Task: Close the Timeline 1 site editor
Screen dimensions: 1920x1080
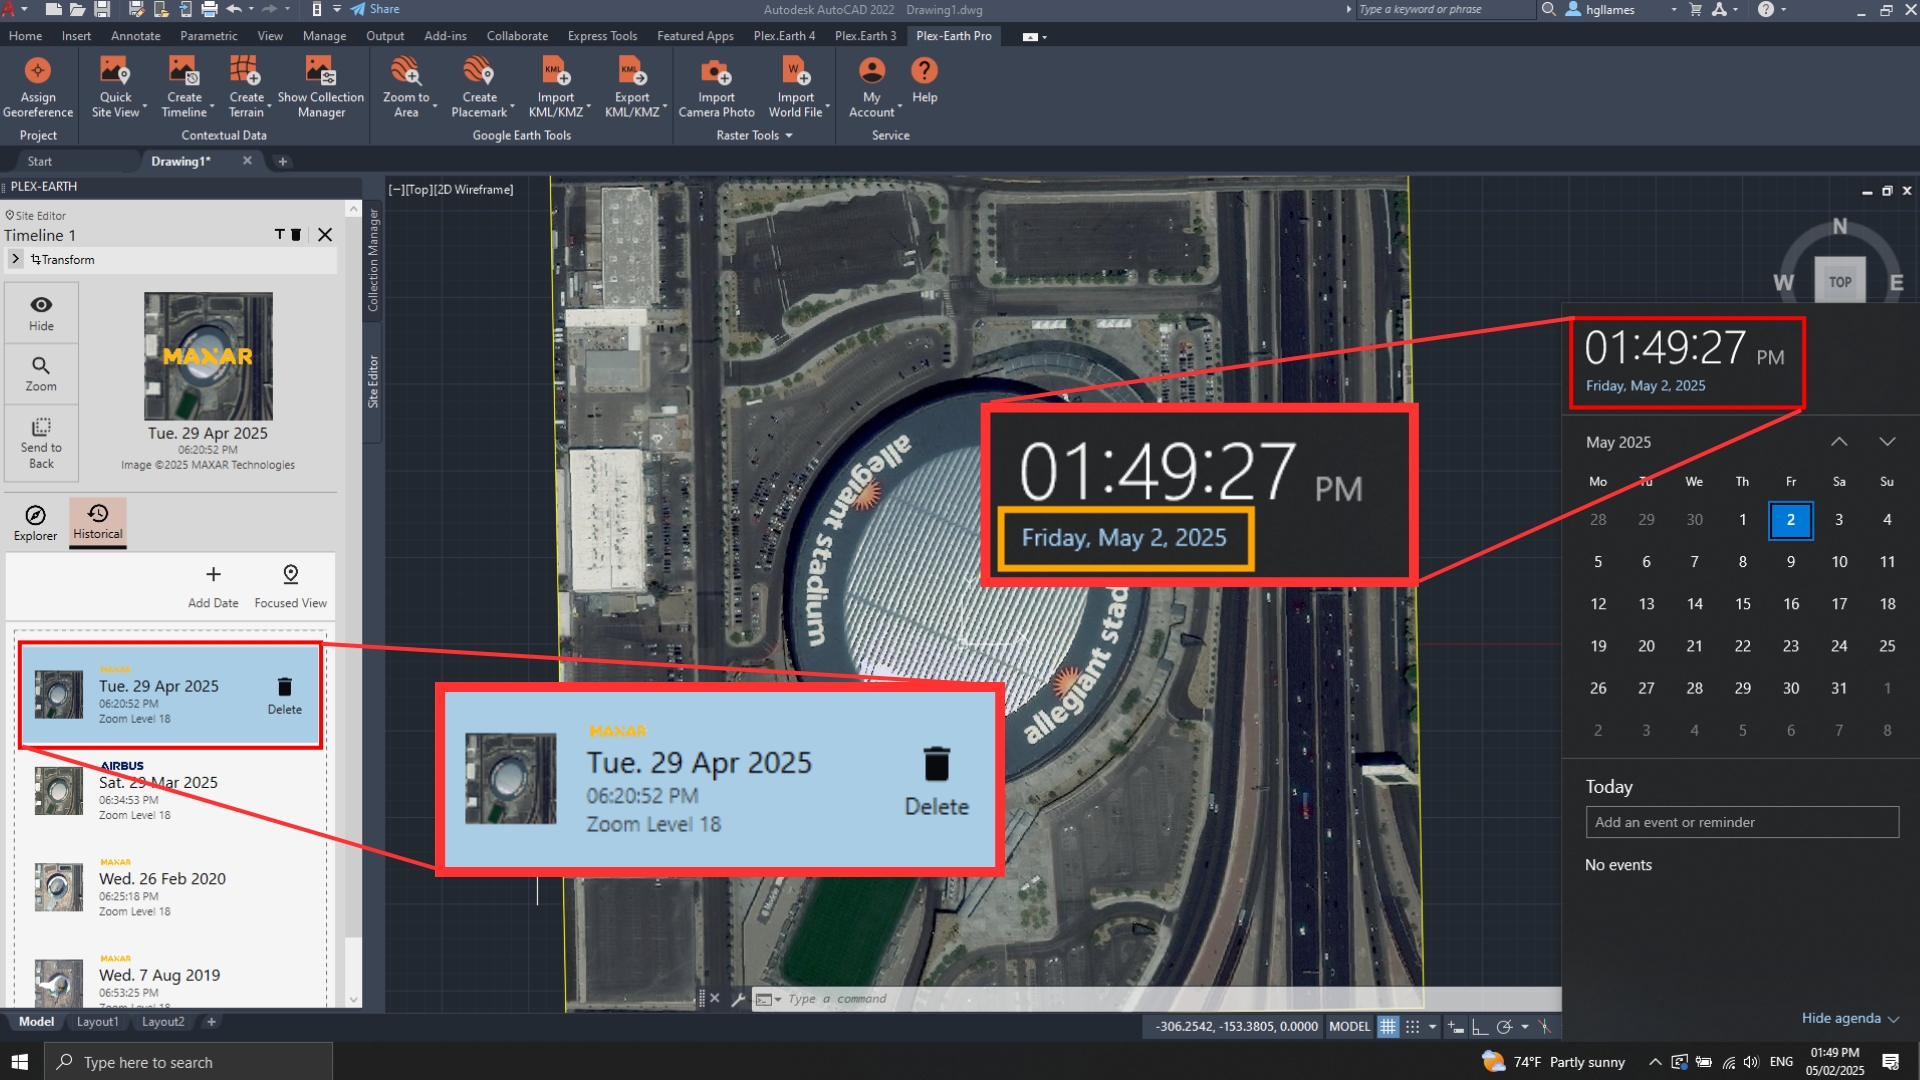Action: [x=325, y=235]
